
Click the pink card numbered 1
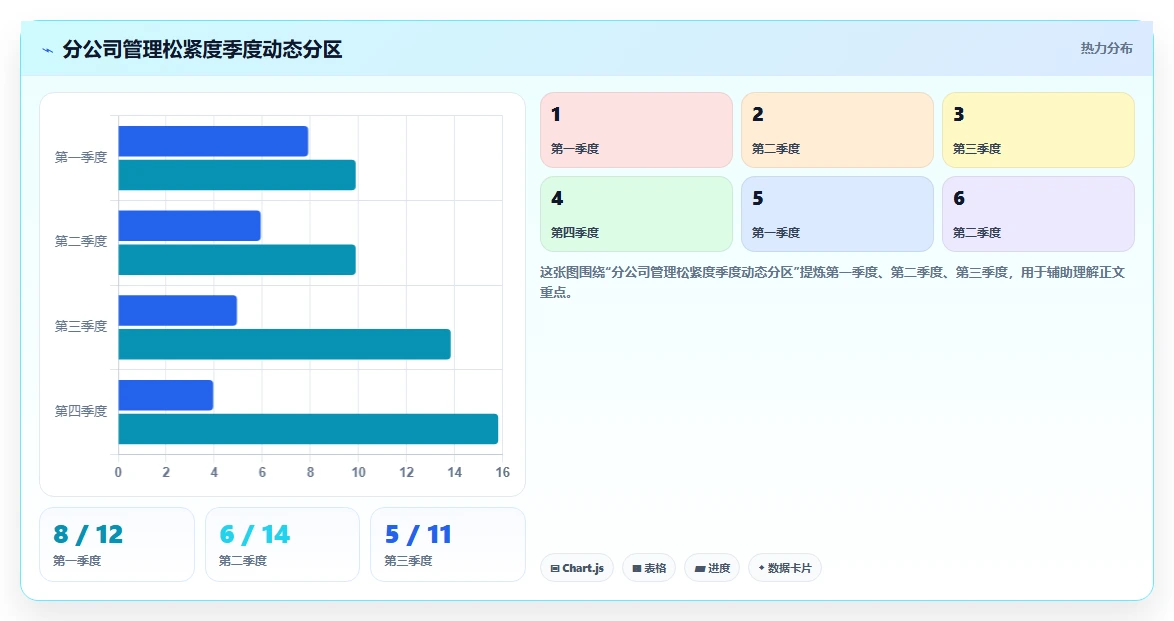(636, 130)
